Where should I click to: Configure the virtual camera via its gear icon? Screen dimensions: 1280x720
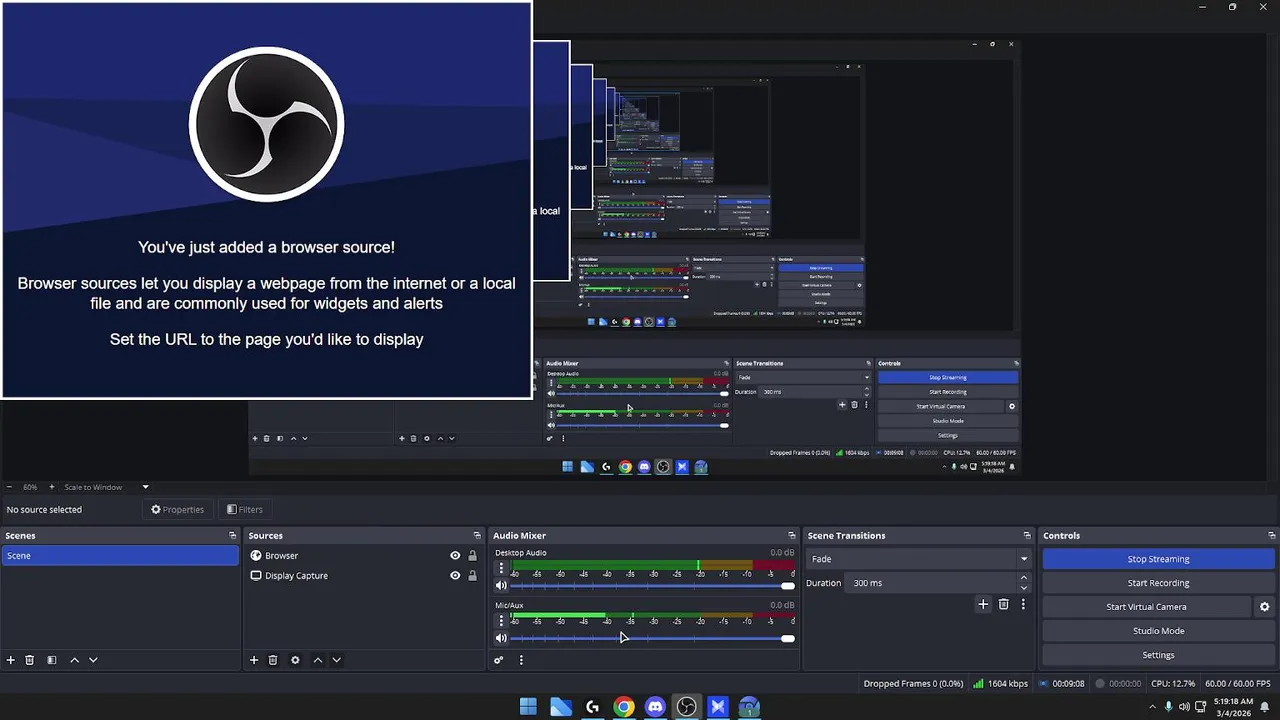click(x=1264, y=607)
